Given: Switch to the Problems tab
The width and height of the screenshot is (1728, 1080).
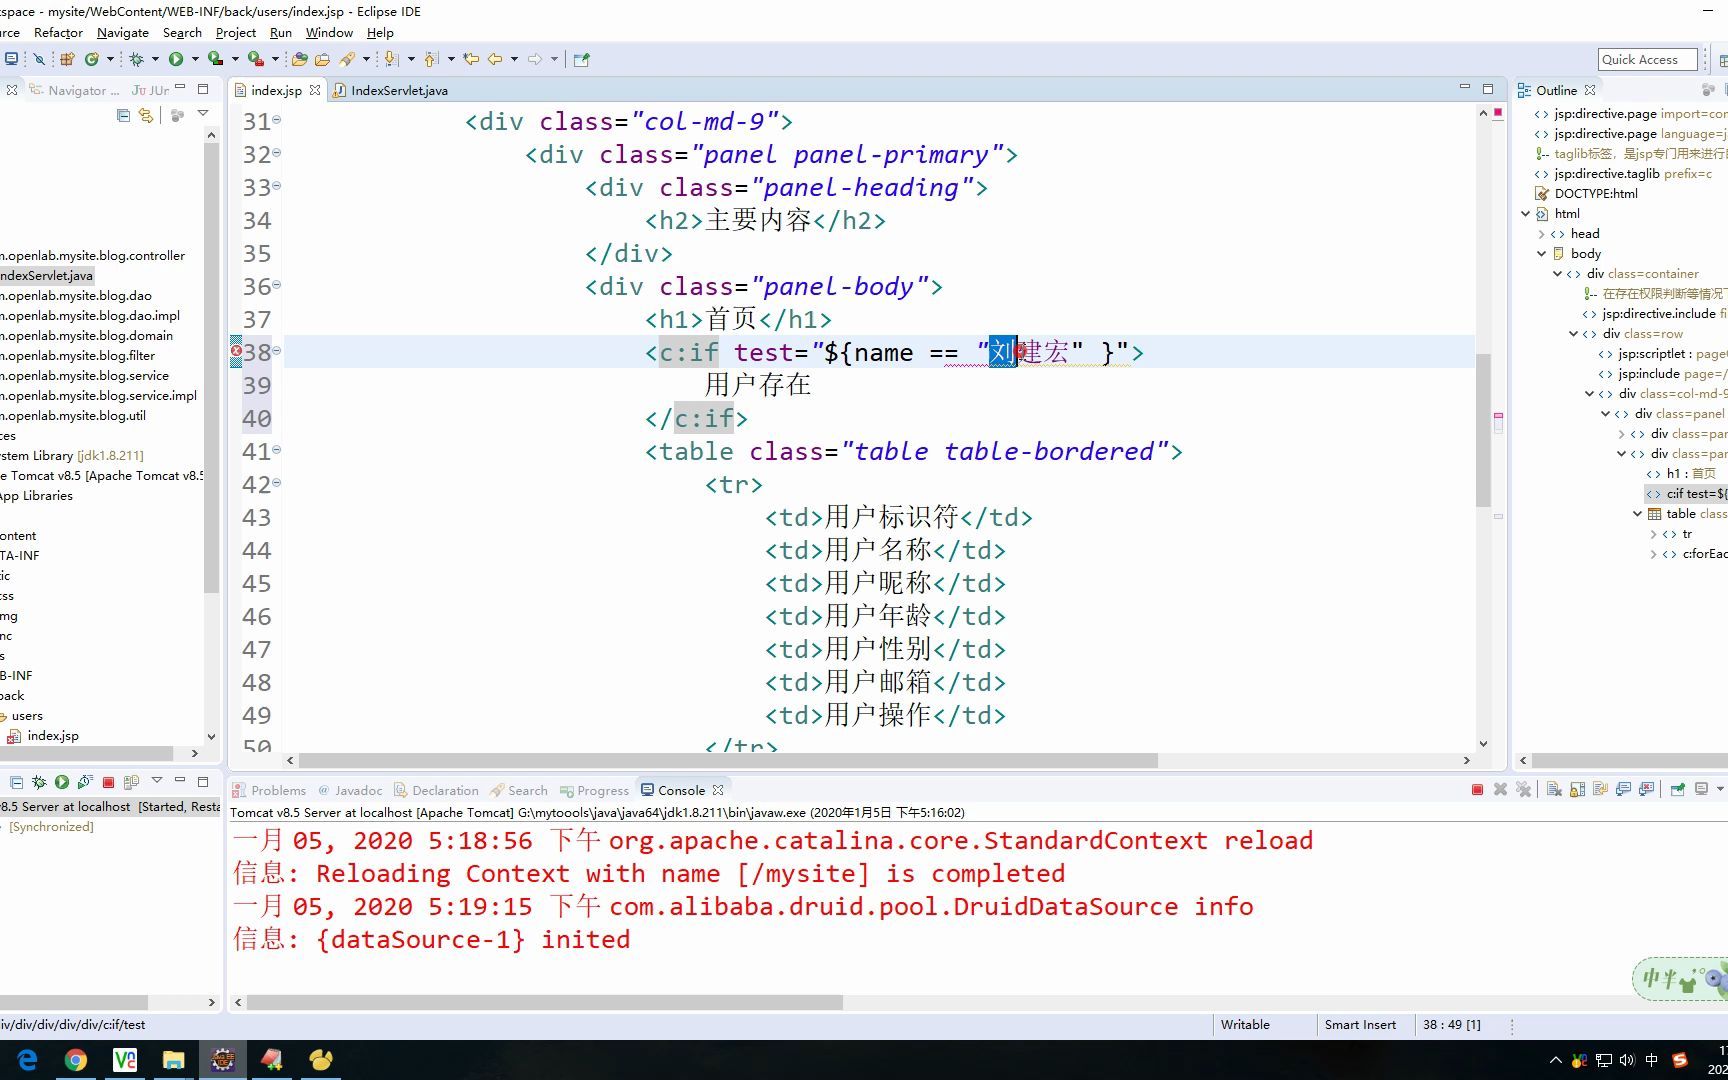Looking at the screenshot, I should click(270, 790).
